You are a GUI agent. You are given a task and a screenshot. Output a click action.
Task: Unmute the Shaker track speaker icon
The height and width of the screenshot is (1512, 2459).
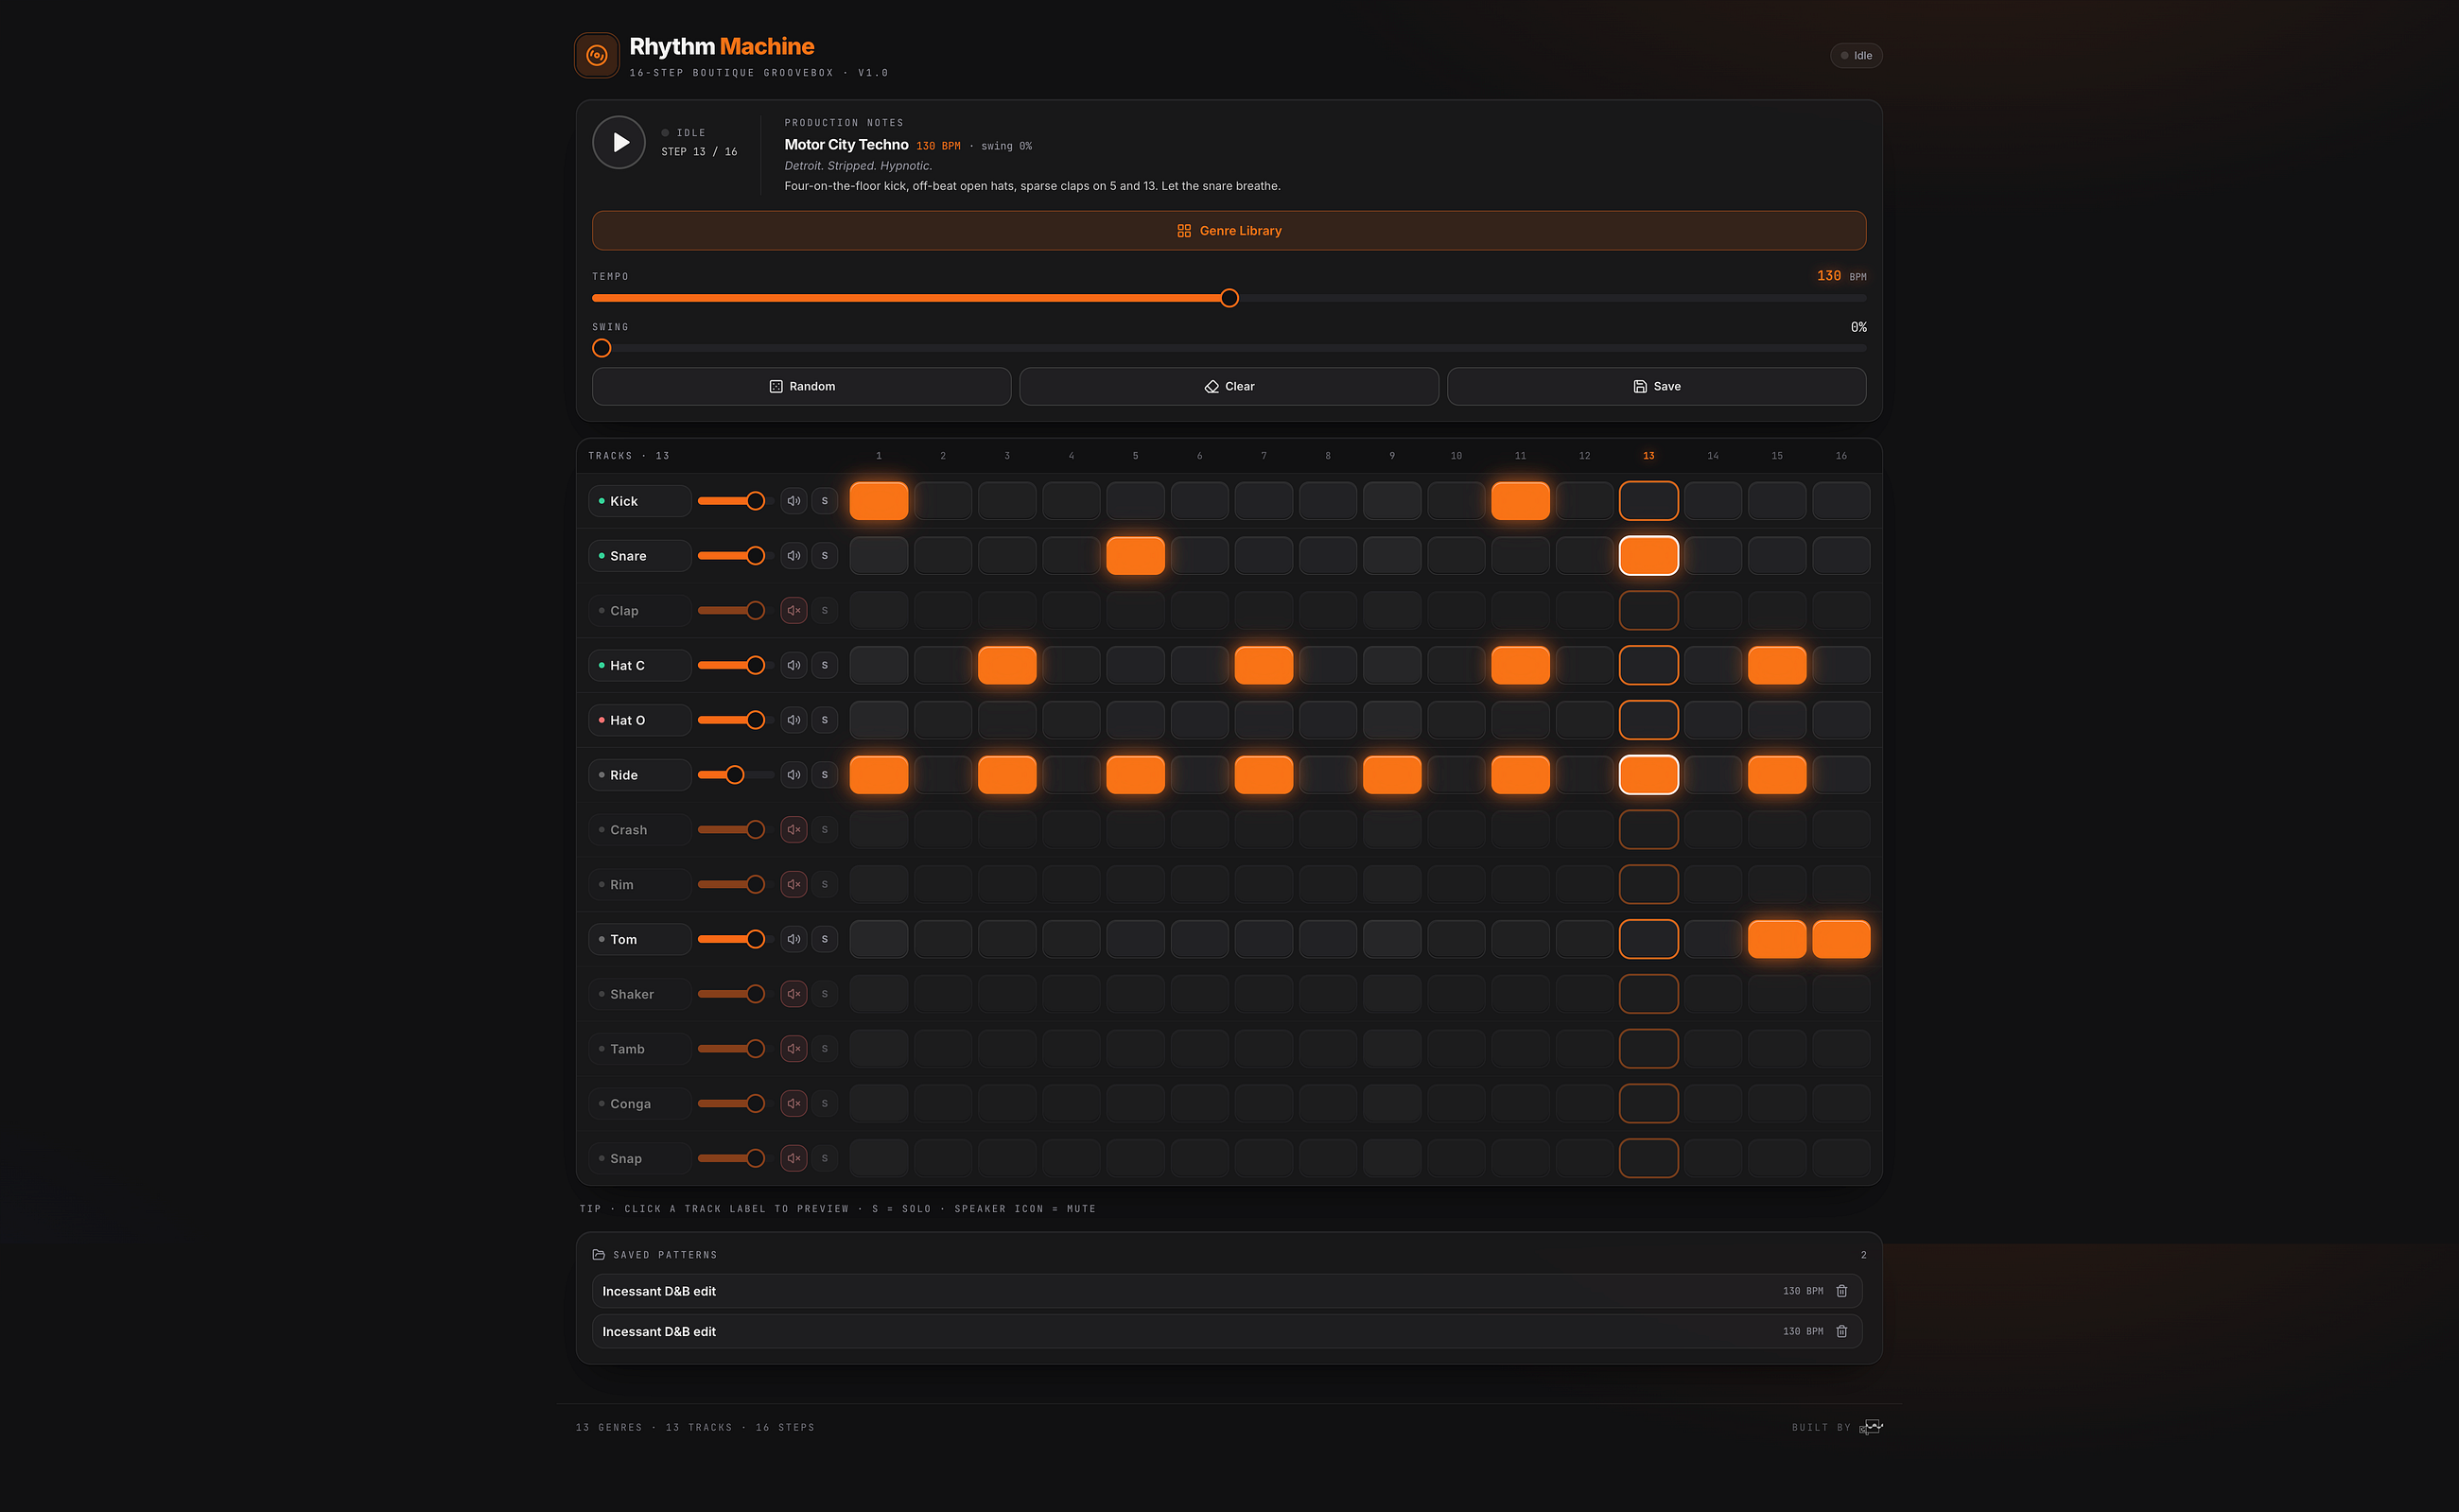click(x=794, y=994)
